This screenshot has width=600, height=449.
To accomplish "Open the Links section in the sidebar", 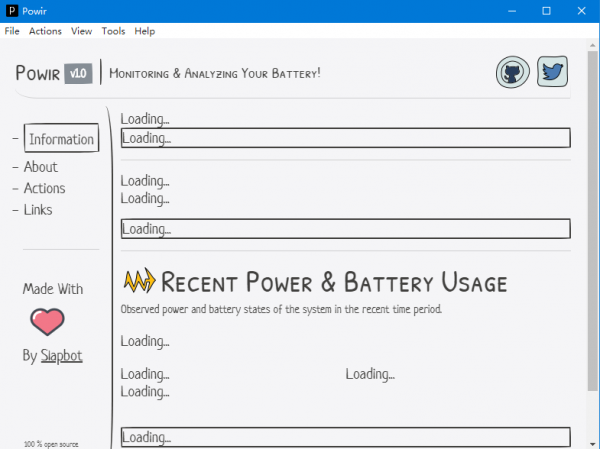I will point(38,210).
